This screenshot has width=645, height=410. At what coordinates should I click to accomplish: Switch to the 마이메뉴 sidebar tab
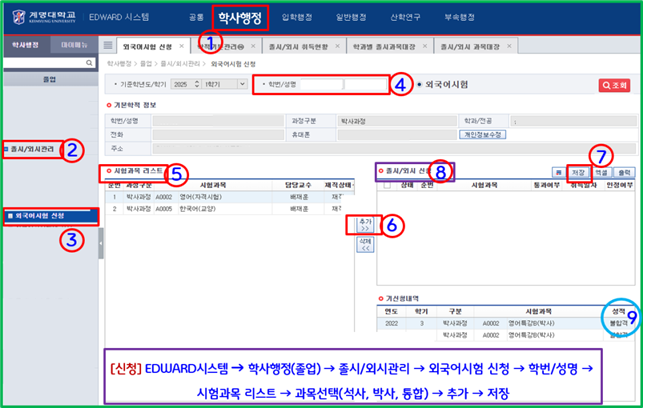click(71, 46)
